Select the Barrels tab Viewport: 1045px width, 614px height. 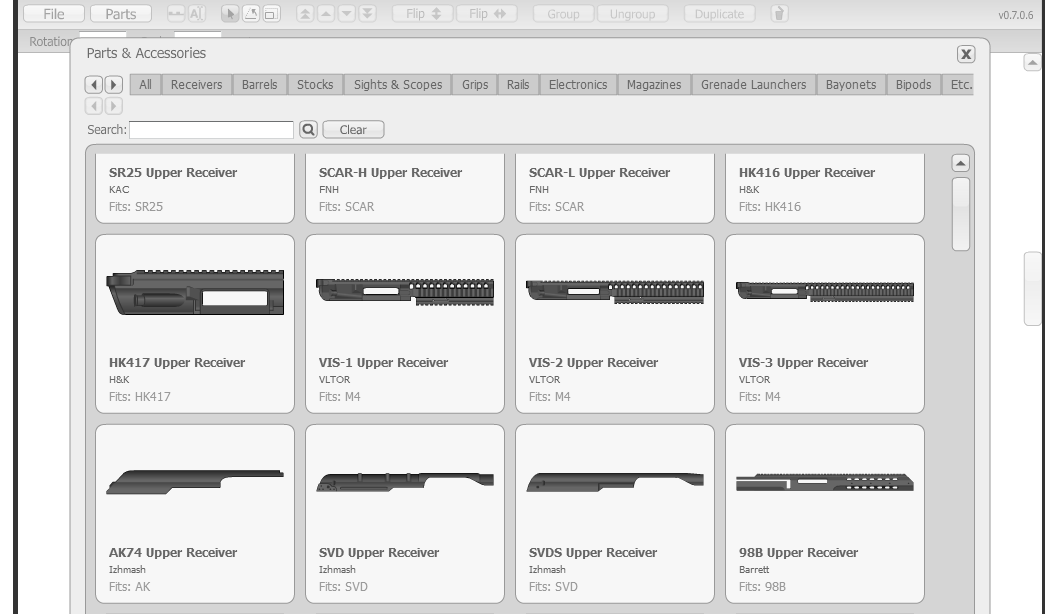(x=259, y=85)
